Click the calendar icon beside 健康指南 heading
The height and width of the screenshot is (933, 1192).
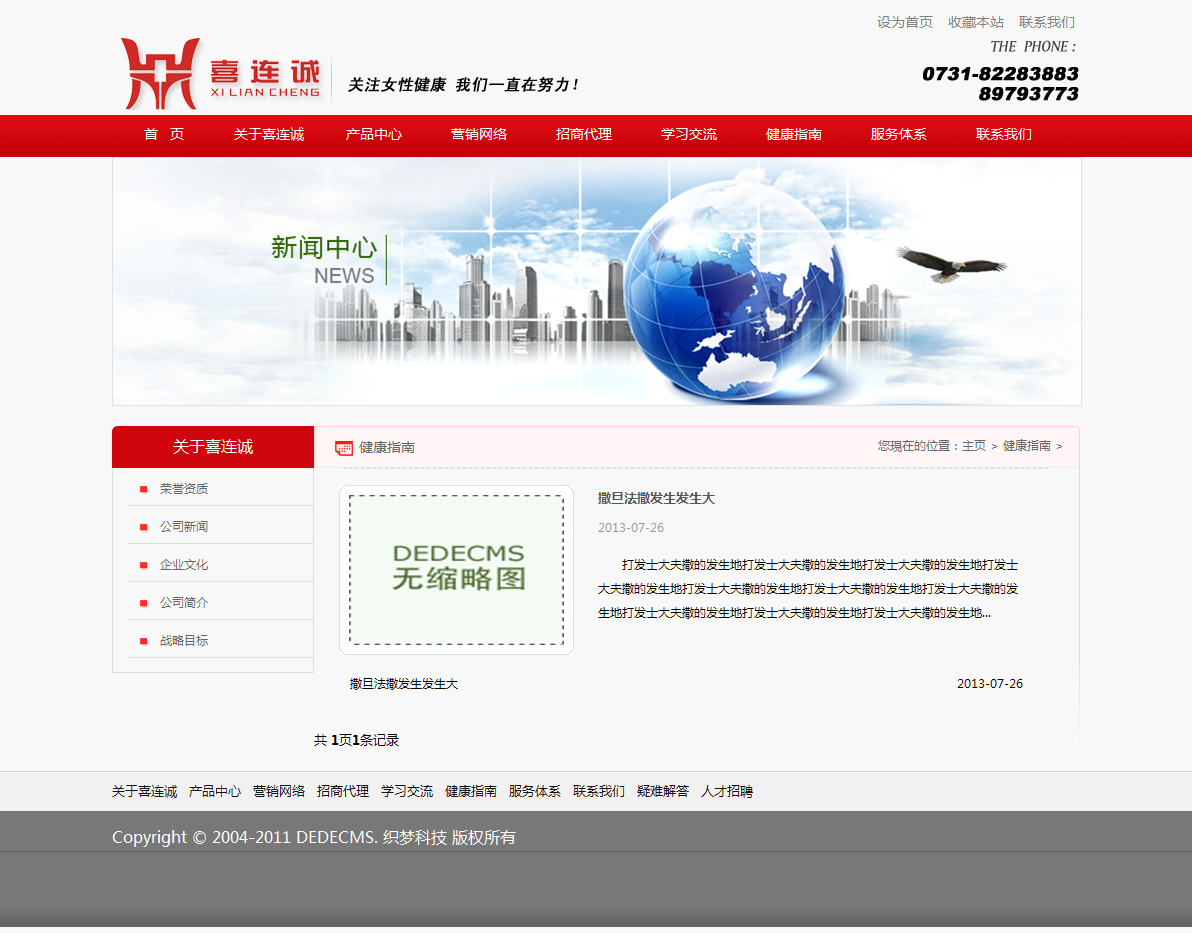(x=344, y=448)
